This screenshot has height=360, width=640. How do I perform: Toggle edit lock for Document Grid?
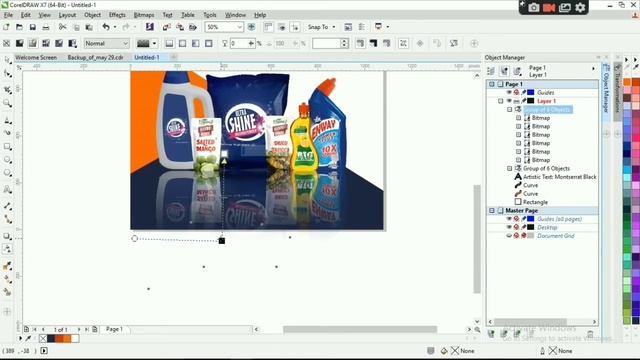tap(524, 236)
